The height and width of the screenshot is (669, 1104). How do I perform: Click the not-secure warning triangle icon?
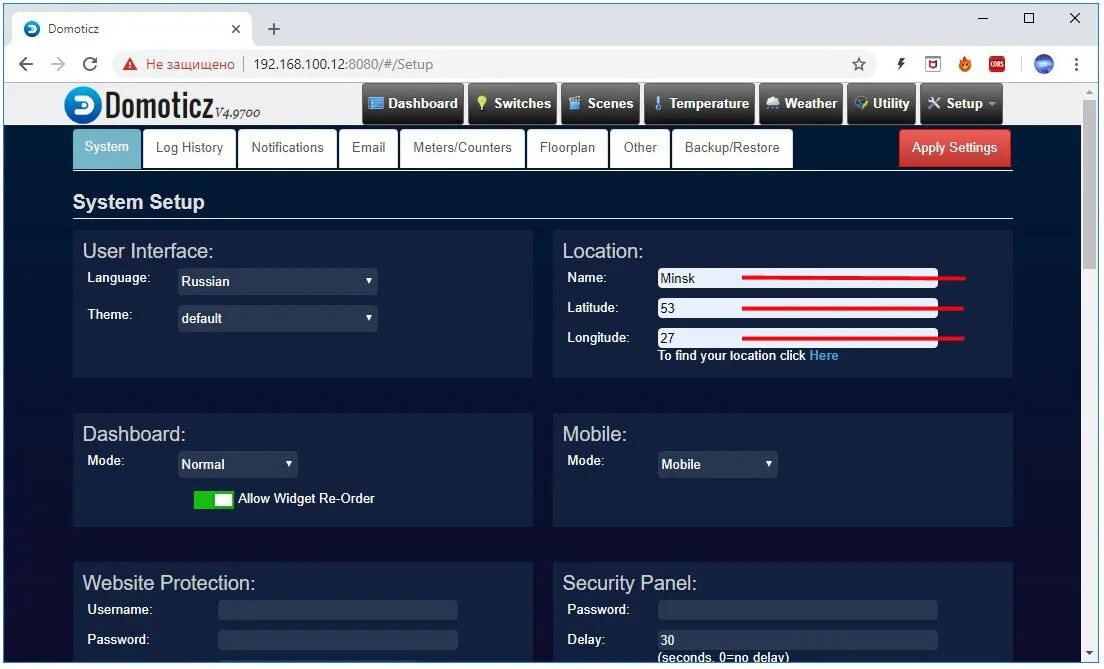[130, 64]
